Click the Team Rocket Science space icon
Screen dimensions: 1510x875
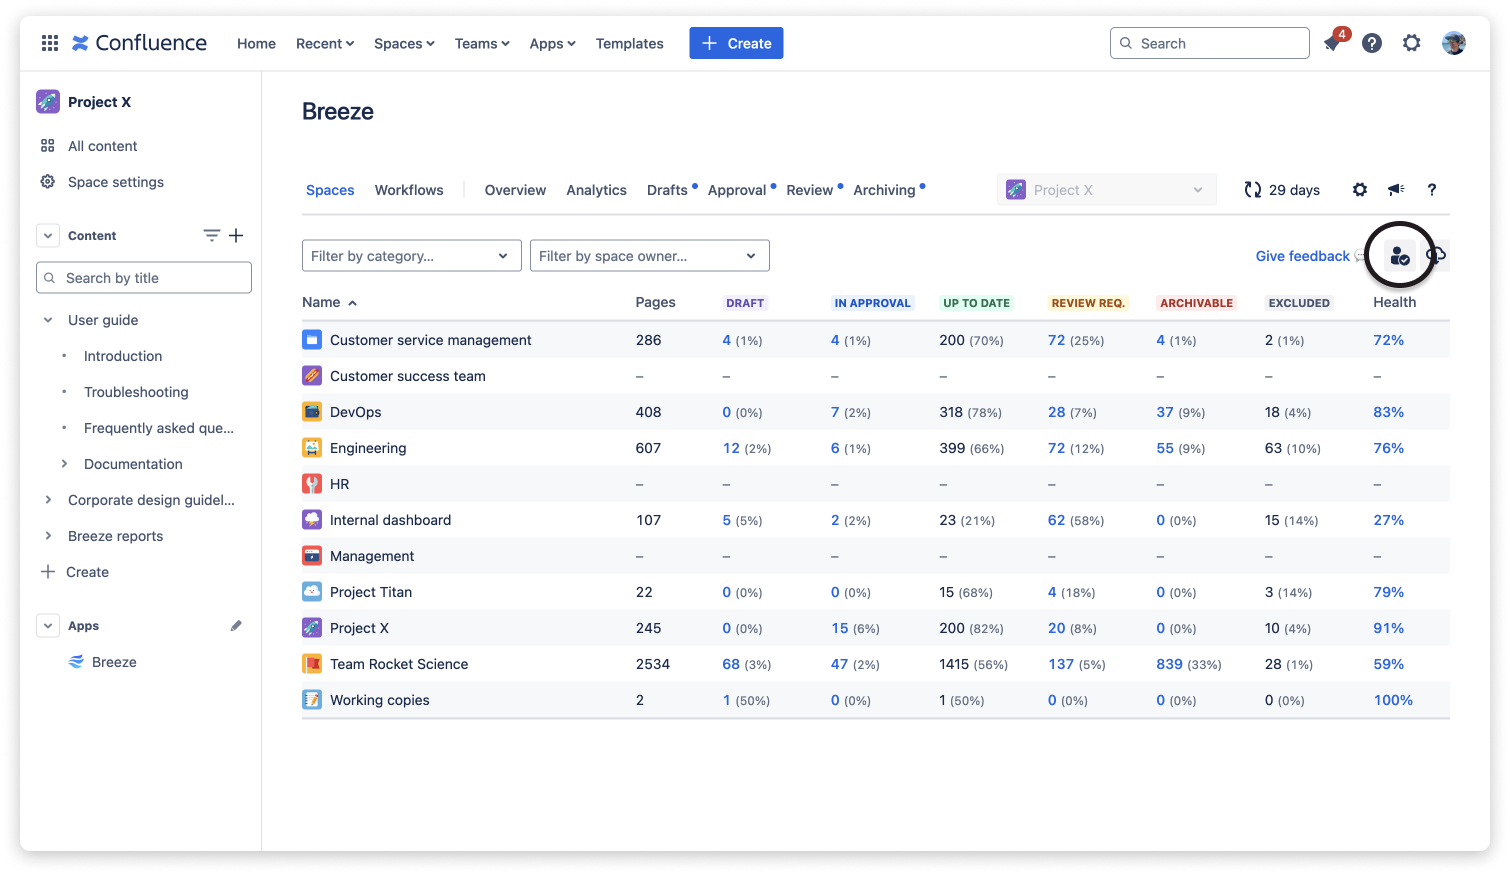(312, 664)
